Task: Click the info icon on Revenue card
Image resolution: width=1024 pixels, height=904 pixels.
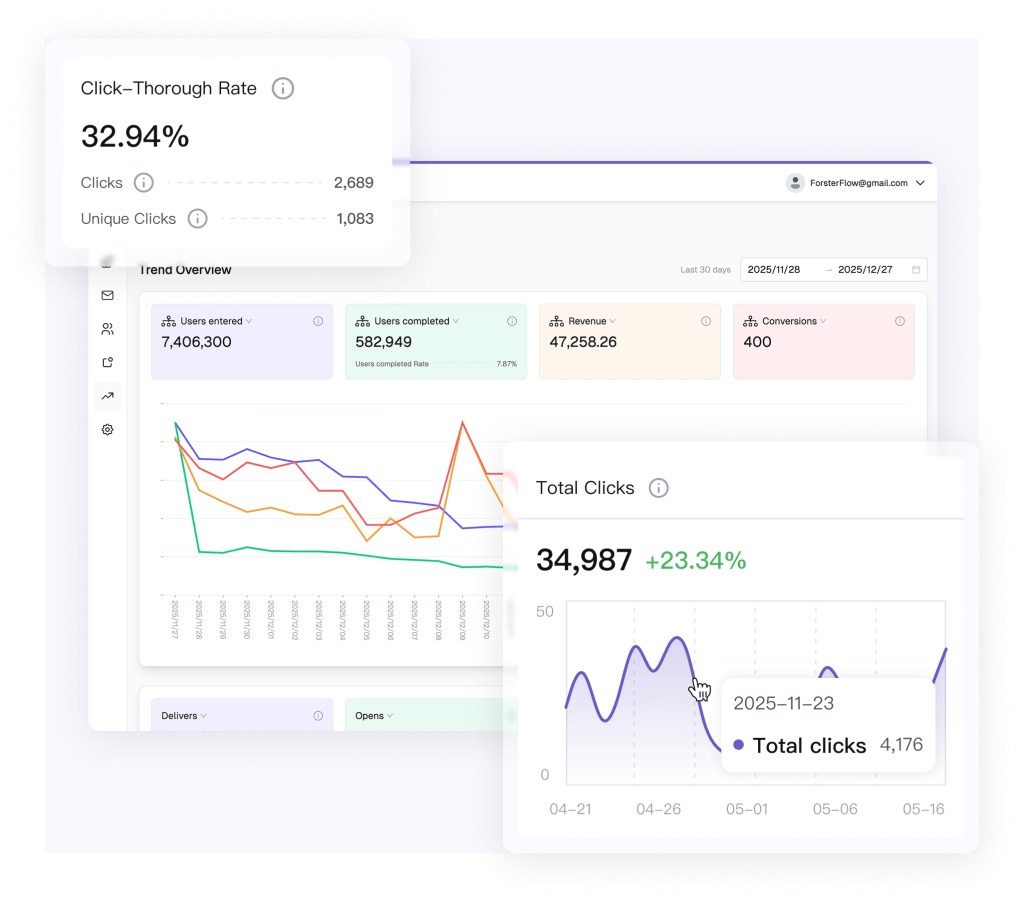Action: [x=706, y=321]
